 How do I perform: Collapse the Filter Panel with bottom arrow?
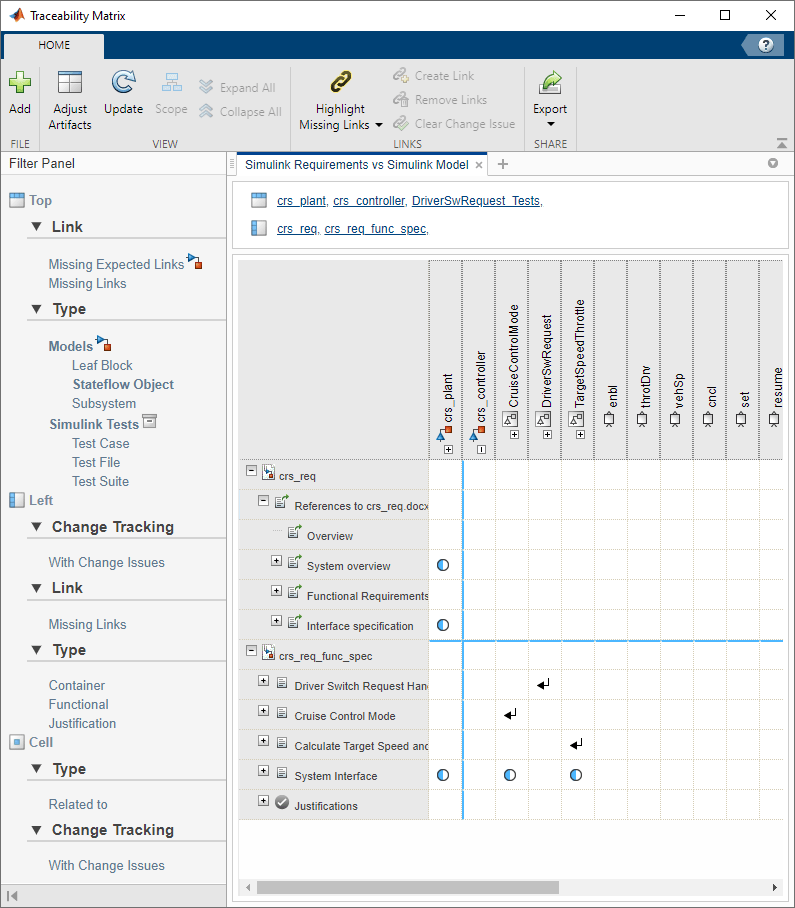click(x=12, y=896)
